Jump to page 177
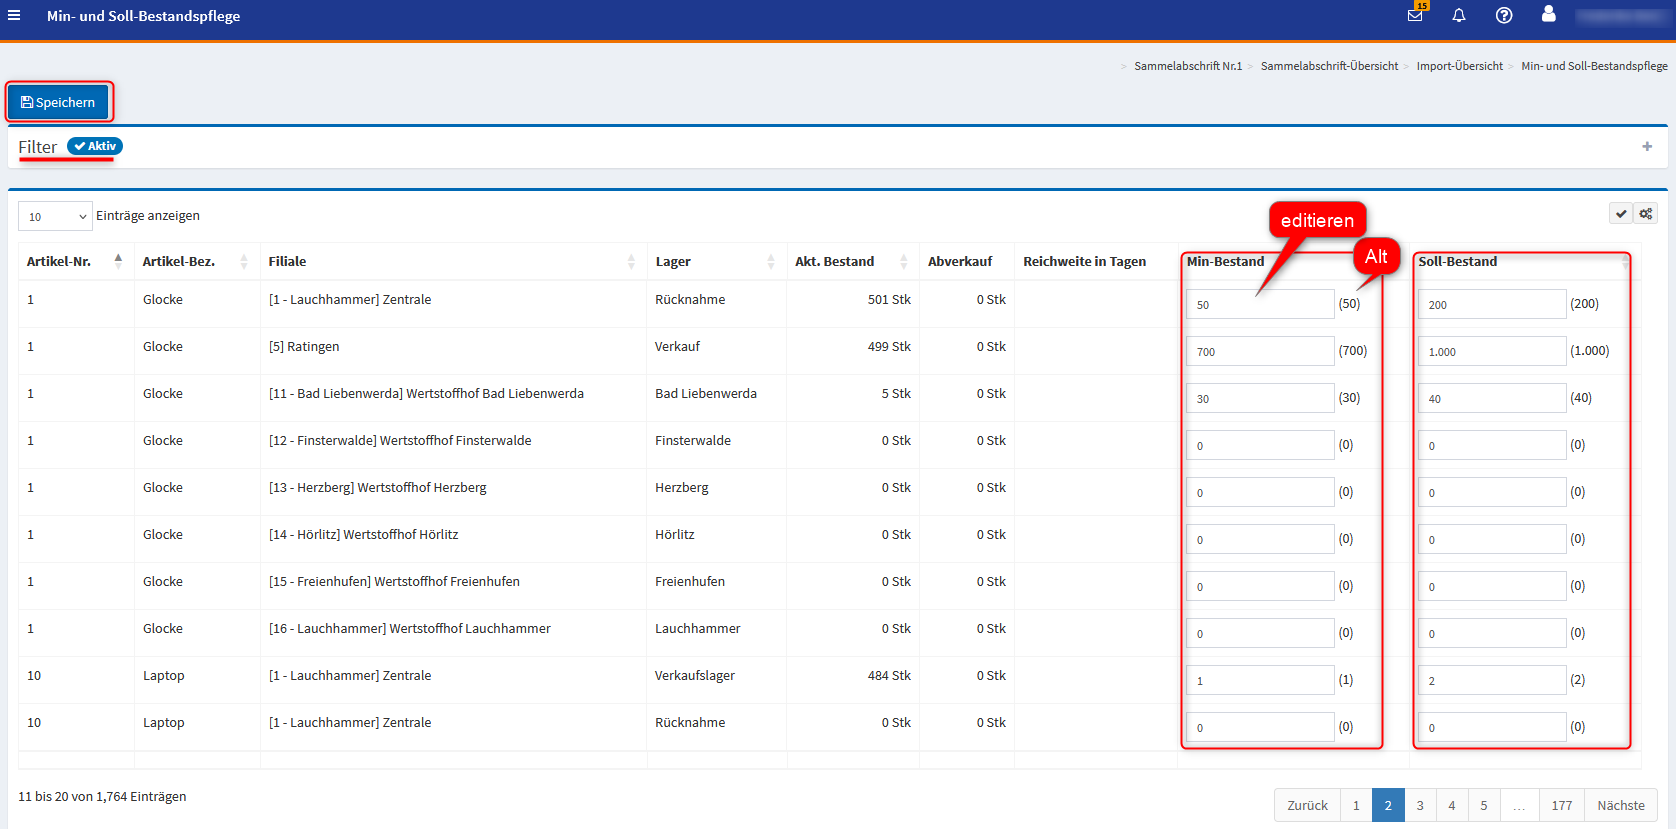The width and height of the screenshot is (1676, 829). pos(1561,805)
